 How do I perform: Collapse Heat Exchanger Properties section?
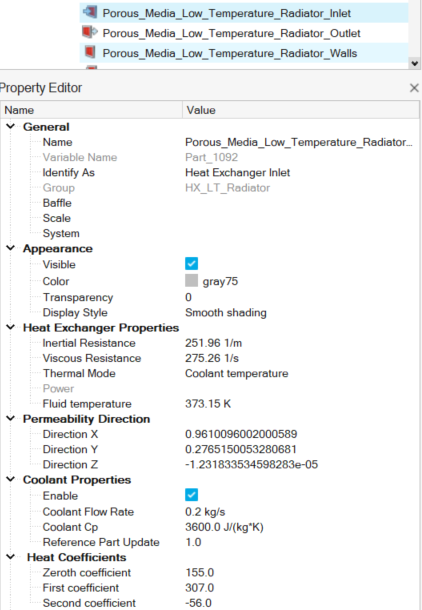click(11, 328)
